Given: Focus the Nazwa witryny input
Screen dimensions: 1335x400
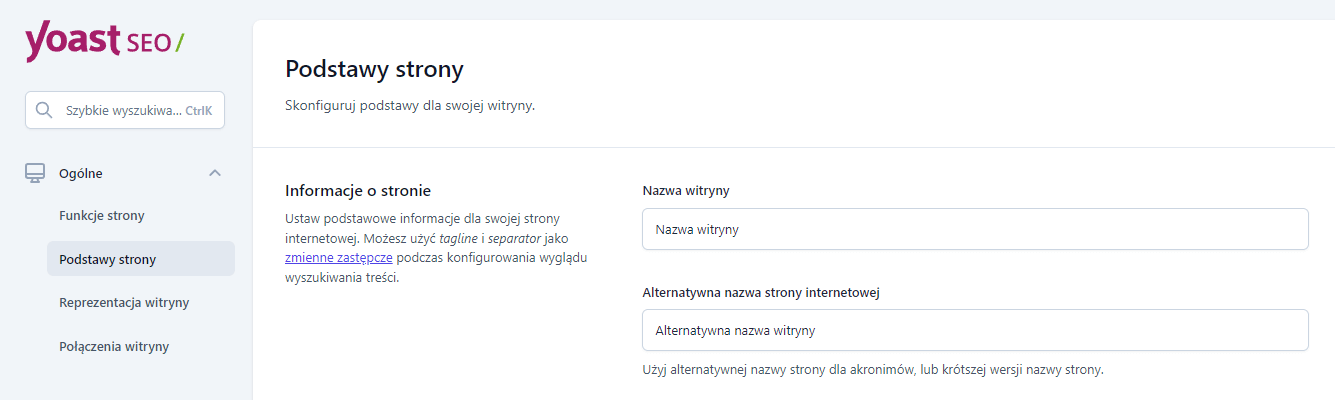Looking at the screenshot, I should (975, 229).
